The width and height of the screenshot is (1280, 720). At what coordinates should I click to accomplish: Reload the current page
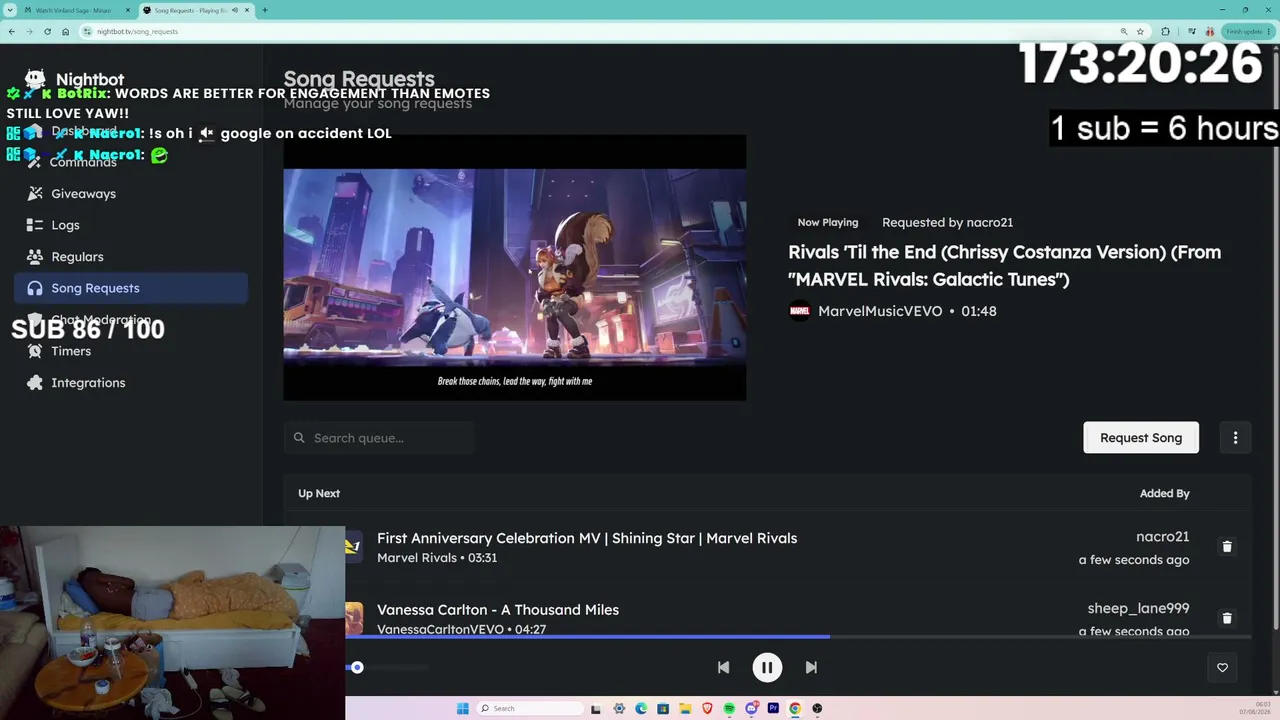(47, 31)
